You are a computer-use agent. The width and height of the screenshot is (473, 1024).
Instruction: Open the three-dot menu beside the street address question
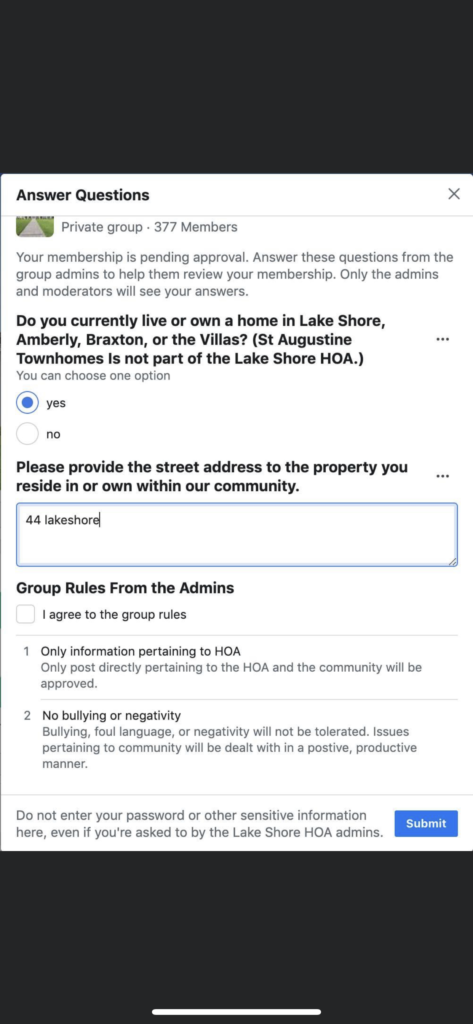pos(442,477)
